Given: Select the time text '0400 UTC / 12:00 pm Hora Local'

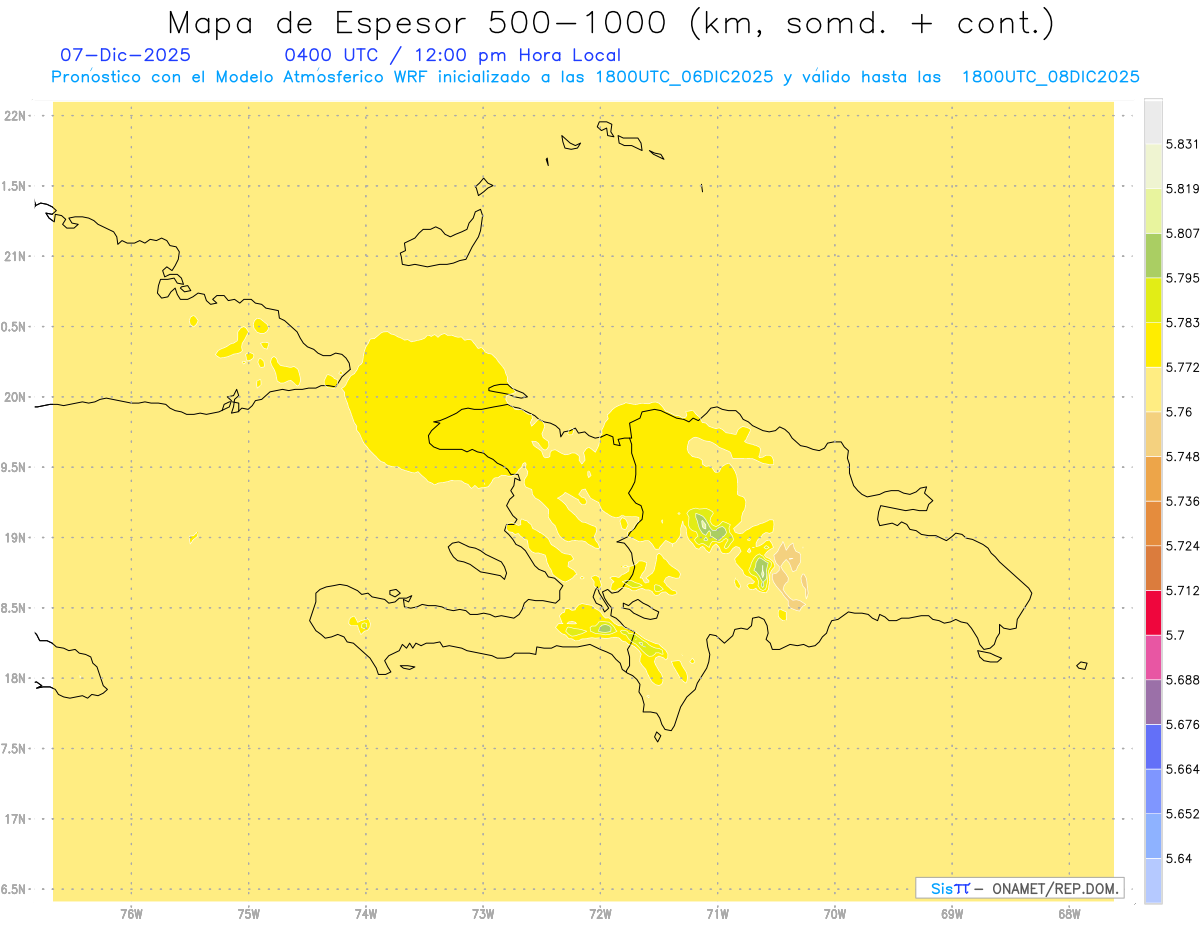Looking at the screenshot, I should (453, 55).
